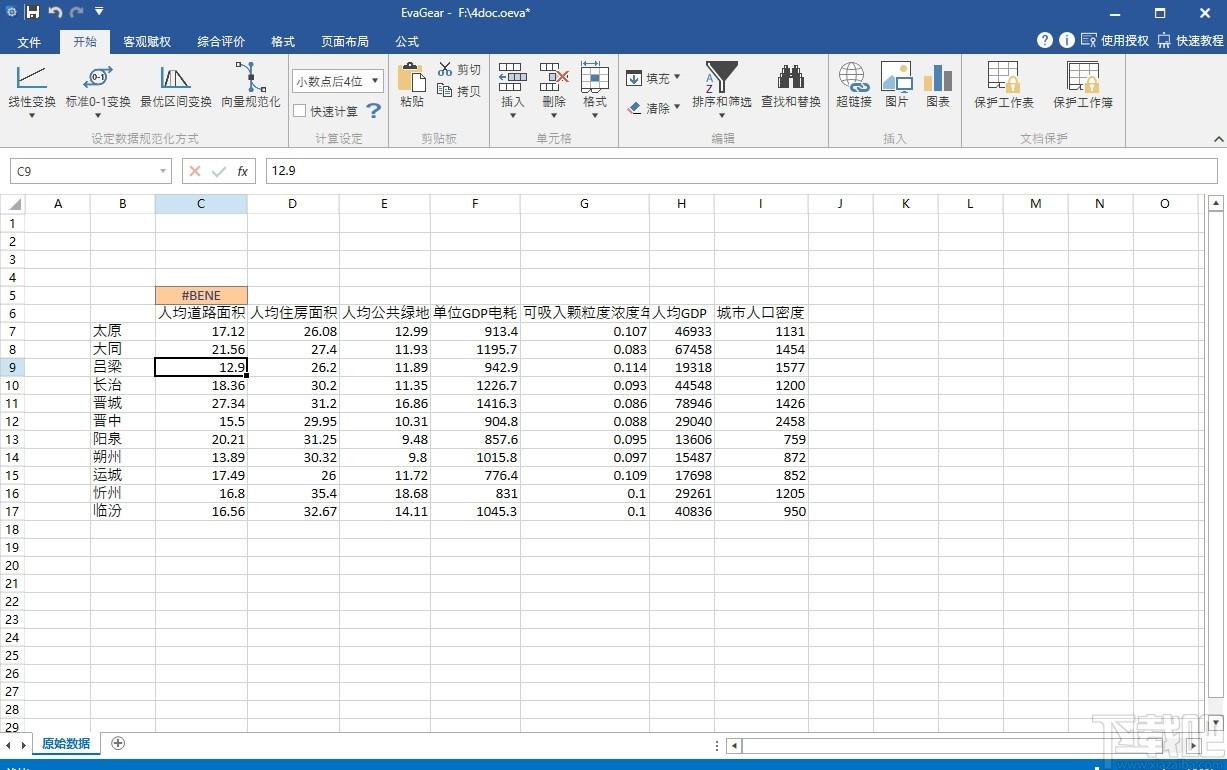Click the fx insert function button
This screenshot has height=770, width=1227.
tap(242, 171)
